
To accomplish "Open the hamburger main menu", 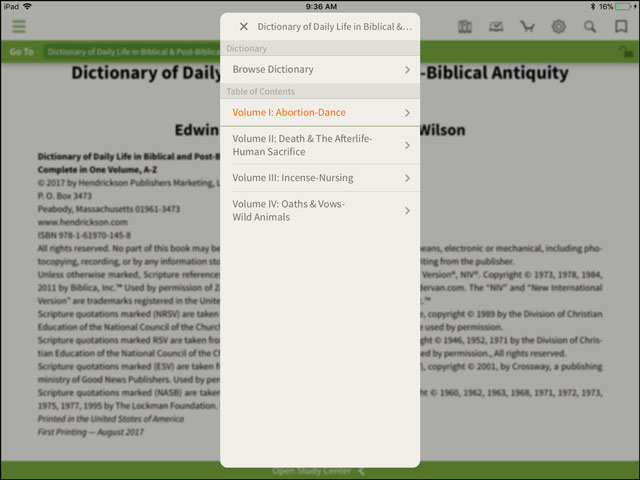I will [x=19, y=27].
